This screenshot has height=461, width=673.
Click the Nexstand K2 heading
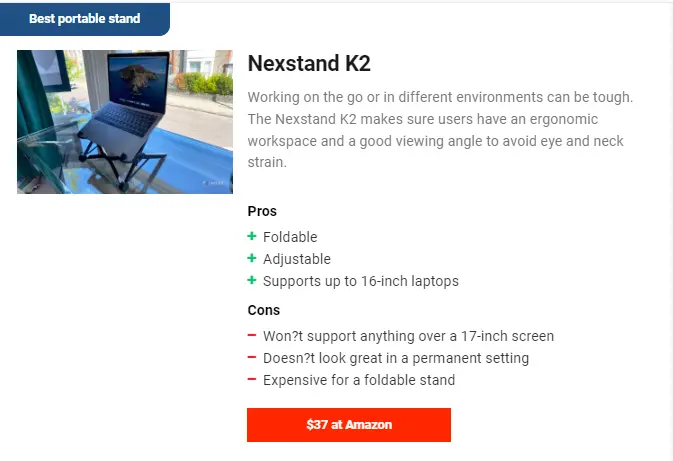(x=309, y=64)
